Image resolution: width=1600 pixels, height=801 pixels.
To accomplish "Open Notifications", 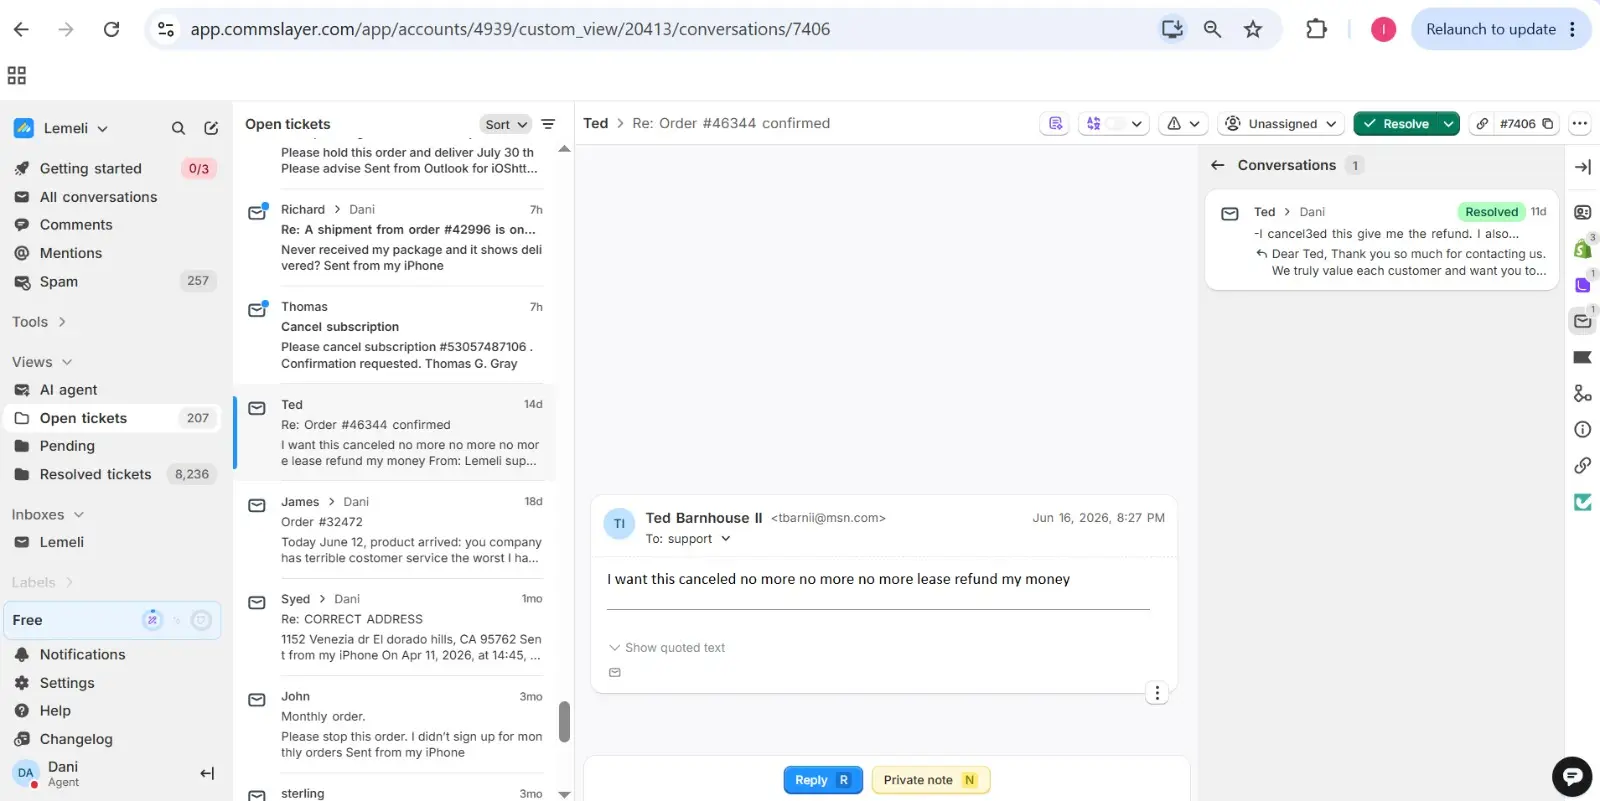I will tap(113, 655).
